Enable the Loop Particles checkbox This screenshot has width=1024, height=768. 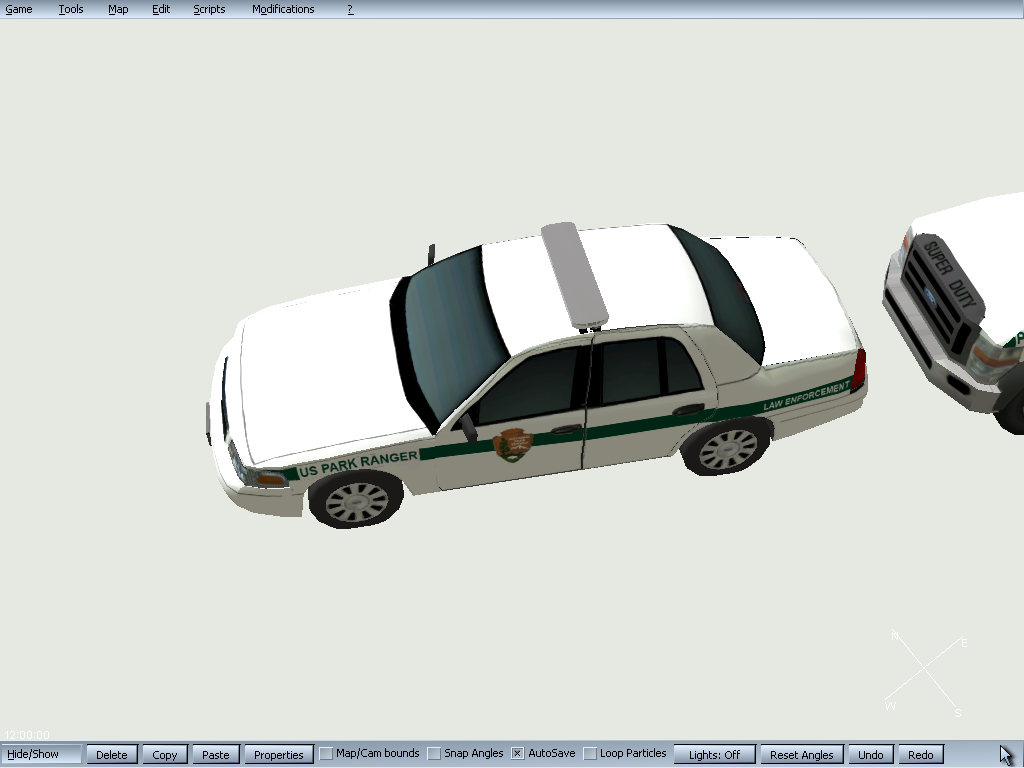pos(590,754)
